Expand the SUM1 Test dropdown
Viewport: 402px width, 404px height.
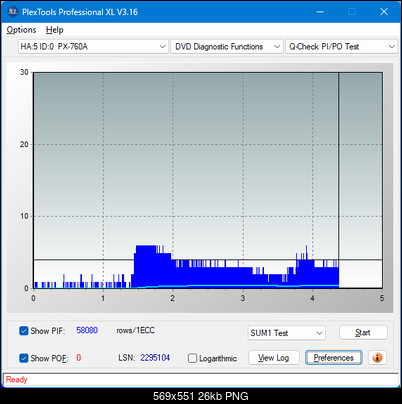click(x=286, y=333)
